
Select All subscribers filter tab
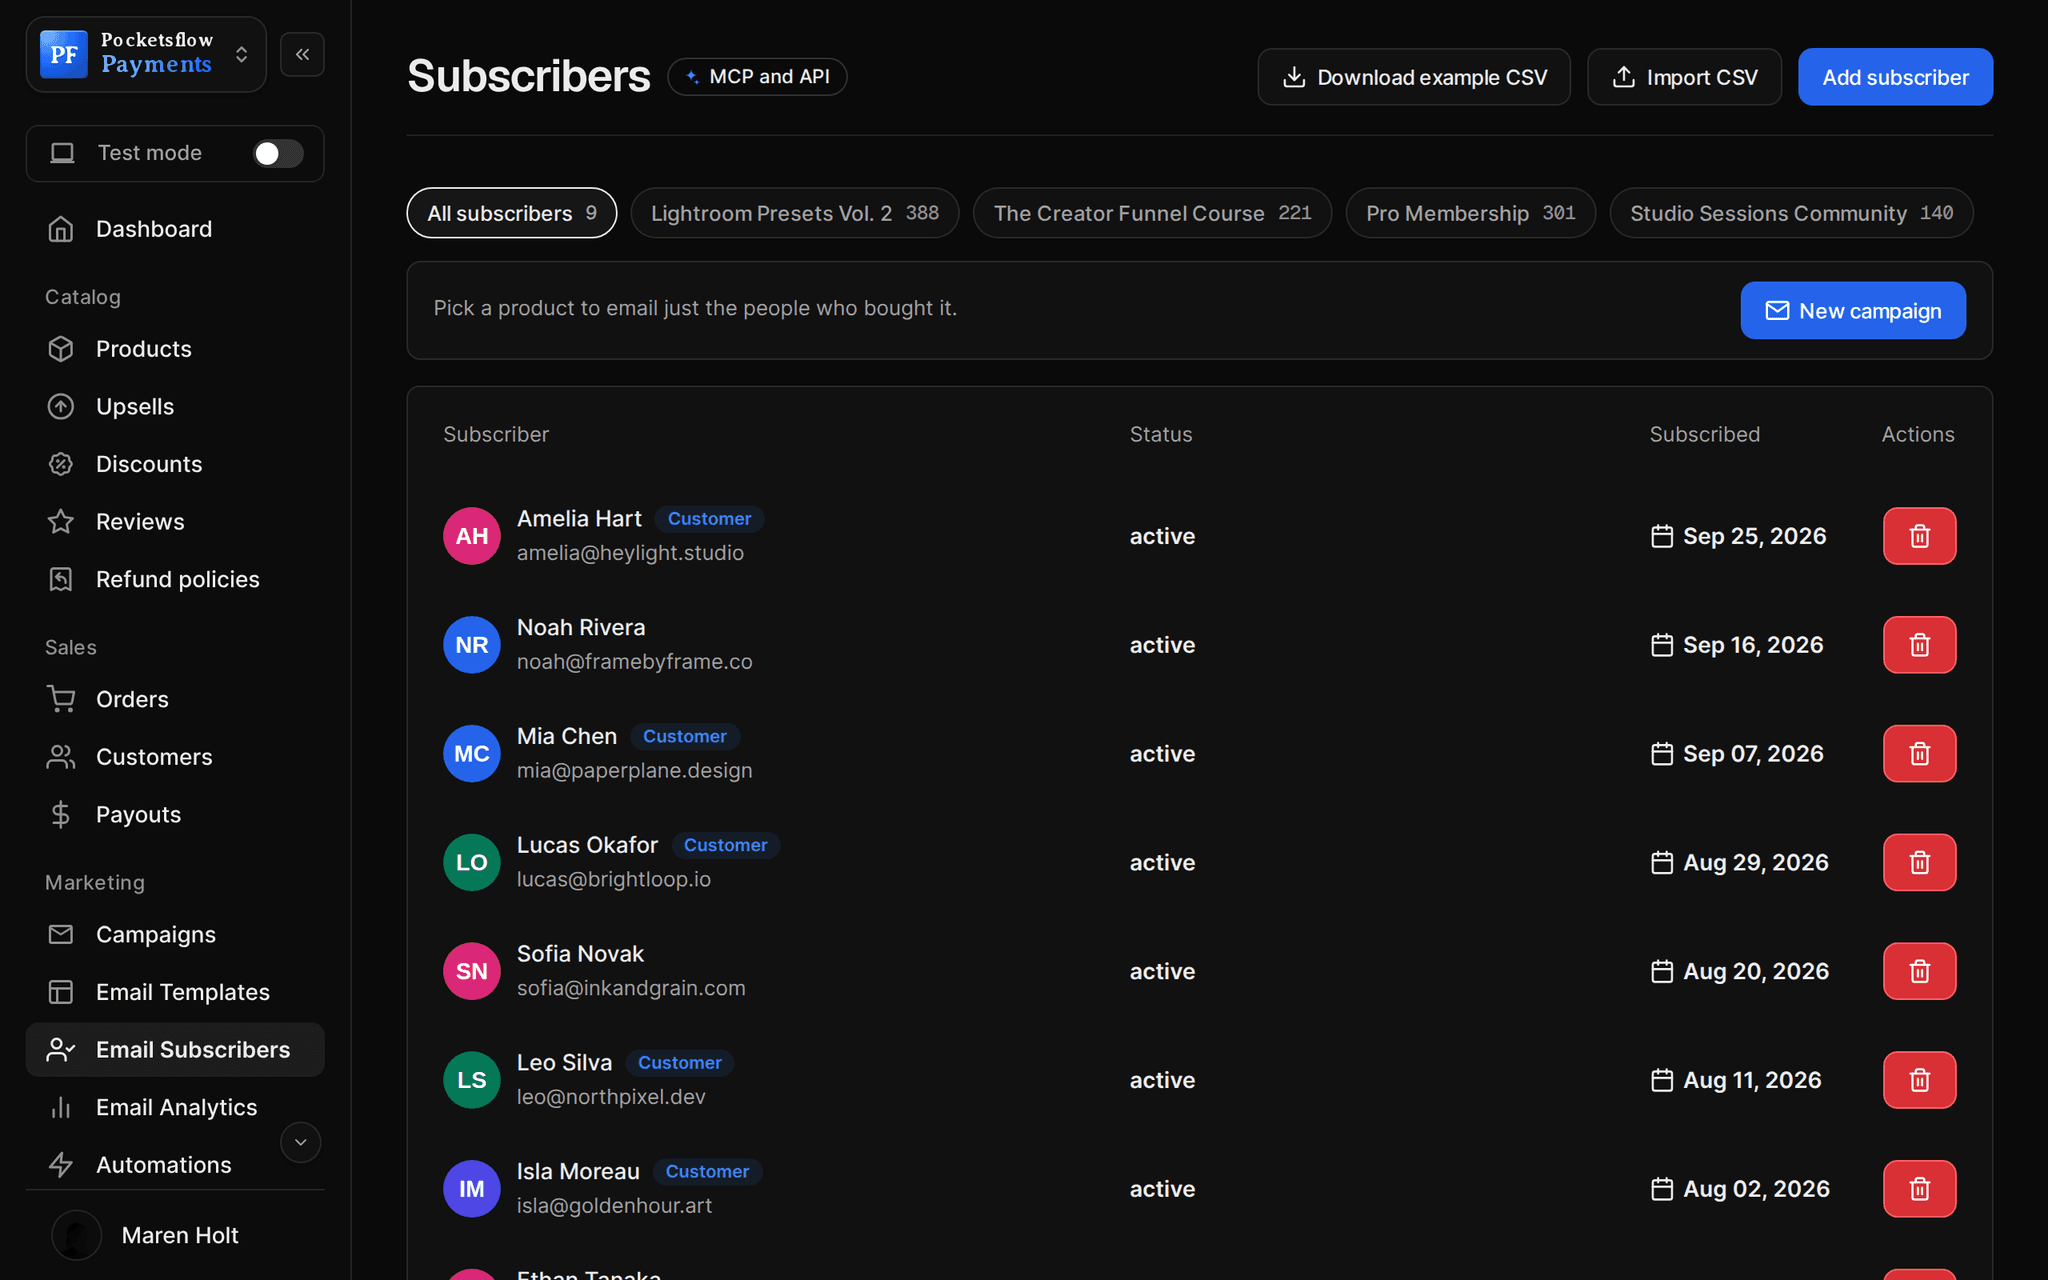(x=512, y=213)
